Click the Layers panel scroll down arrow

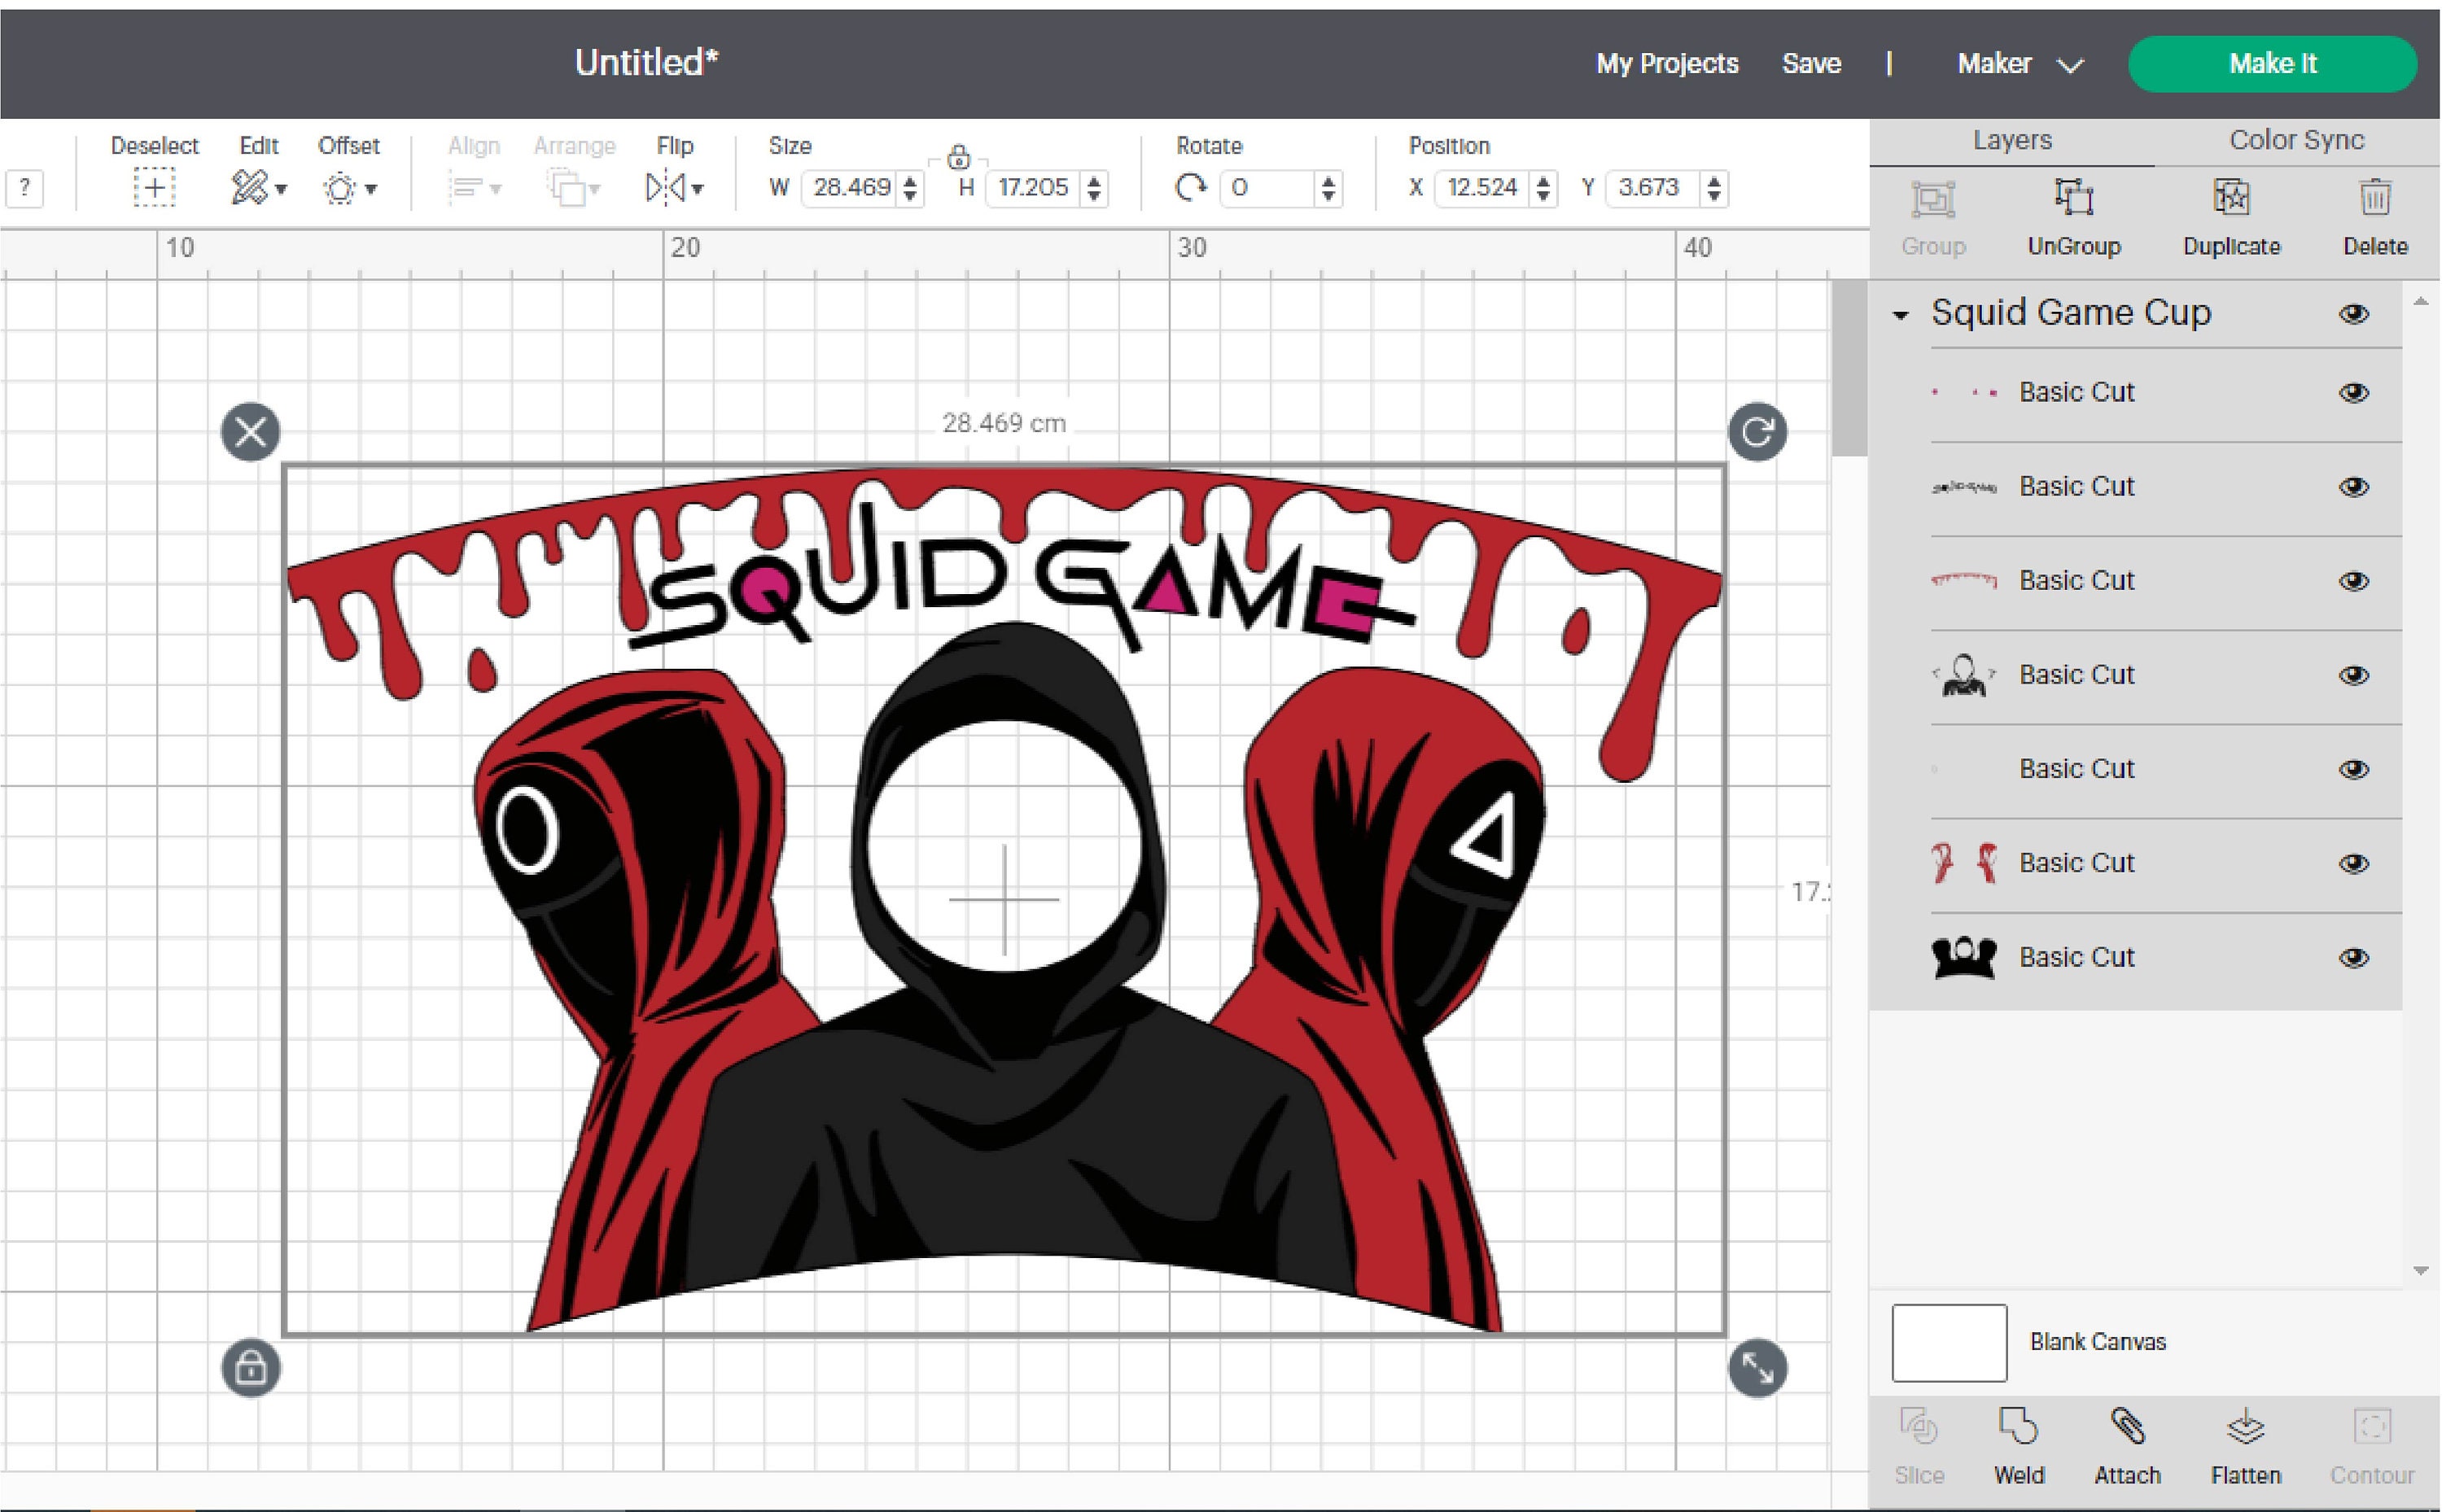click(2420, 1271)
